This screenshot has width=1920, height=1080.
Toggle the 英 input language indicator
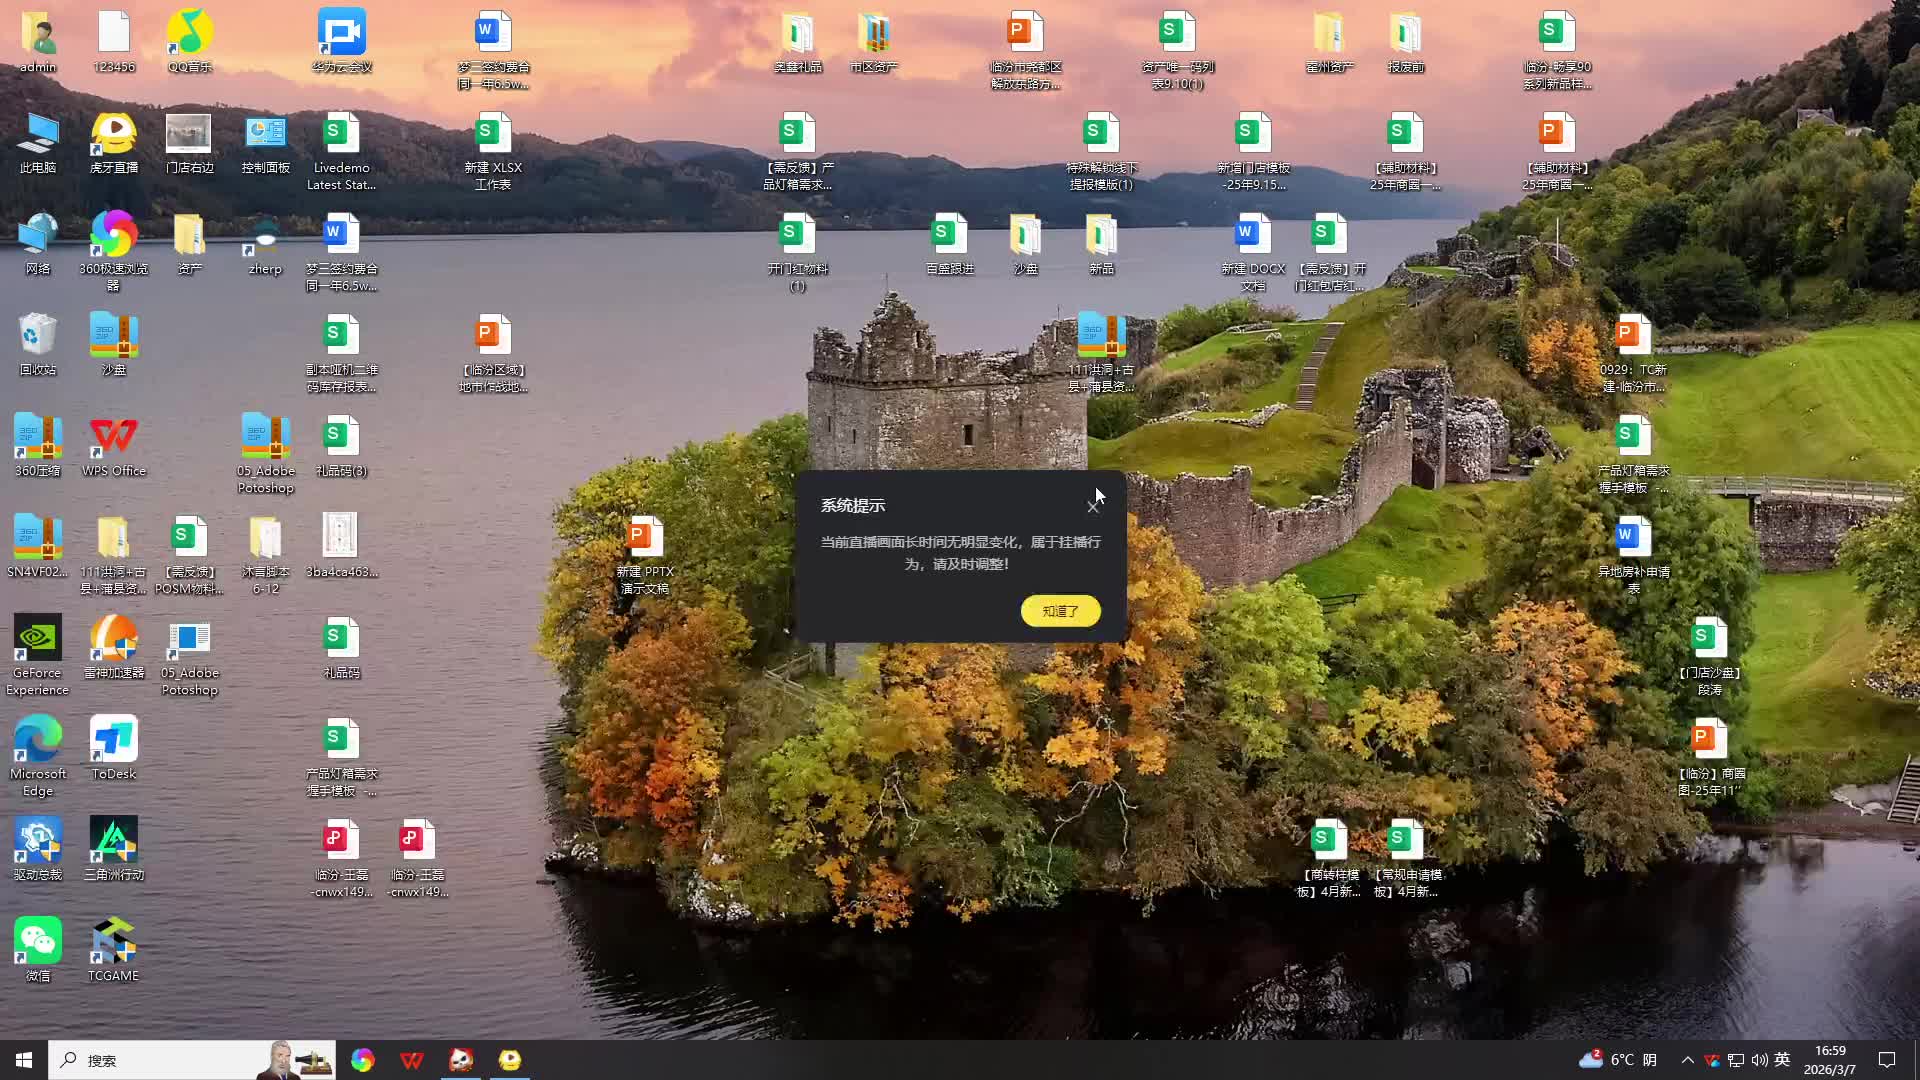click(1782, 1060)
